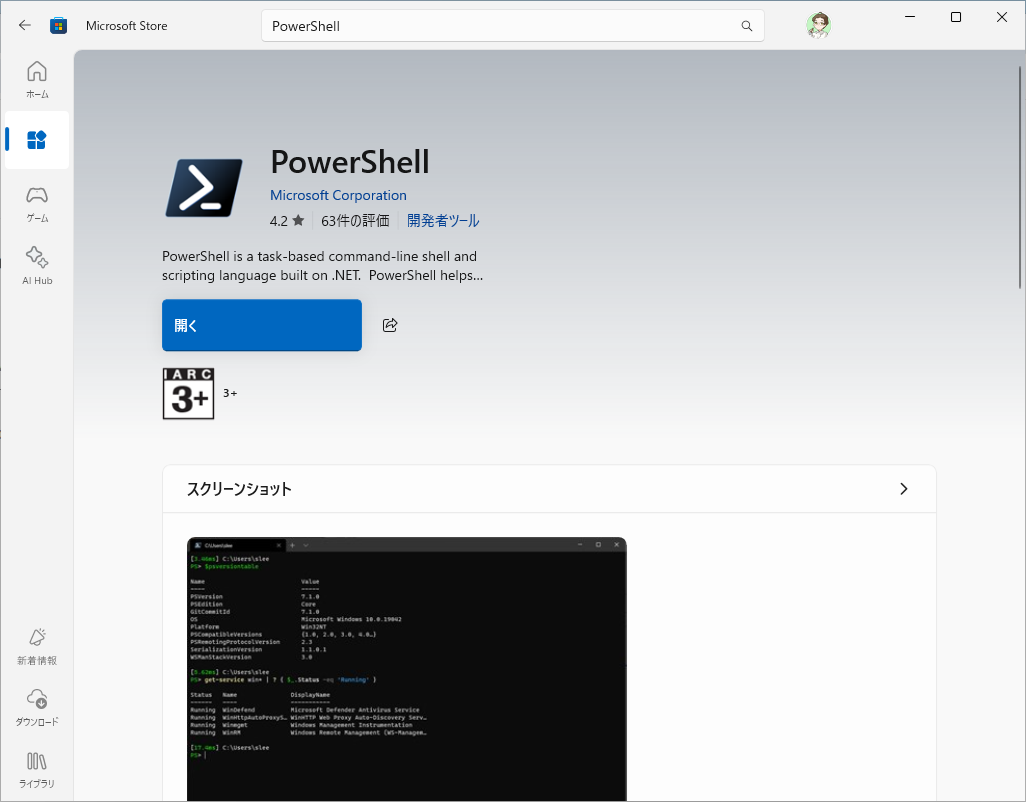The width and height of the screenshot is (1026, 802).
Task: Open the user profile avatar
Action: 818,26
